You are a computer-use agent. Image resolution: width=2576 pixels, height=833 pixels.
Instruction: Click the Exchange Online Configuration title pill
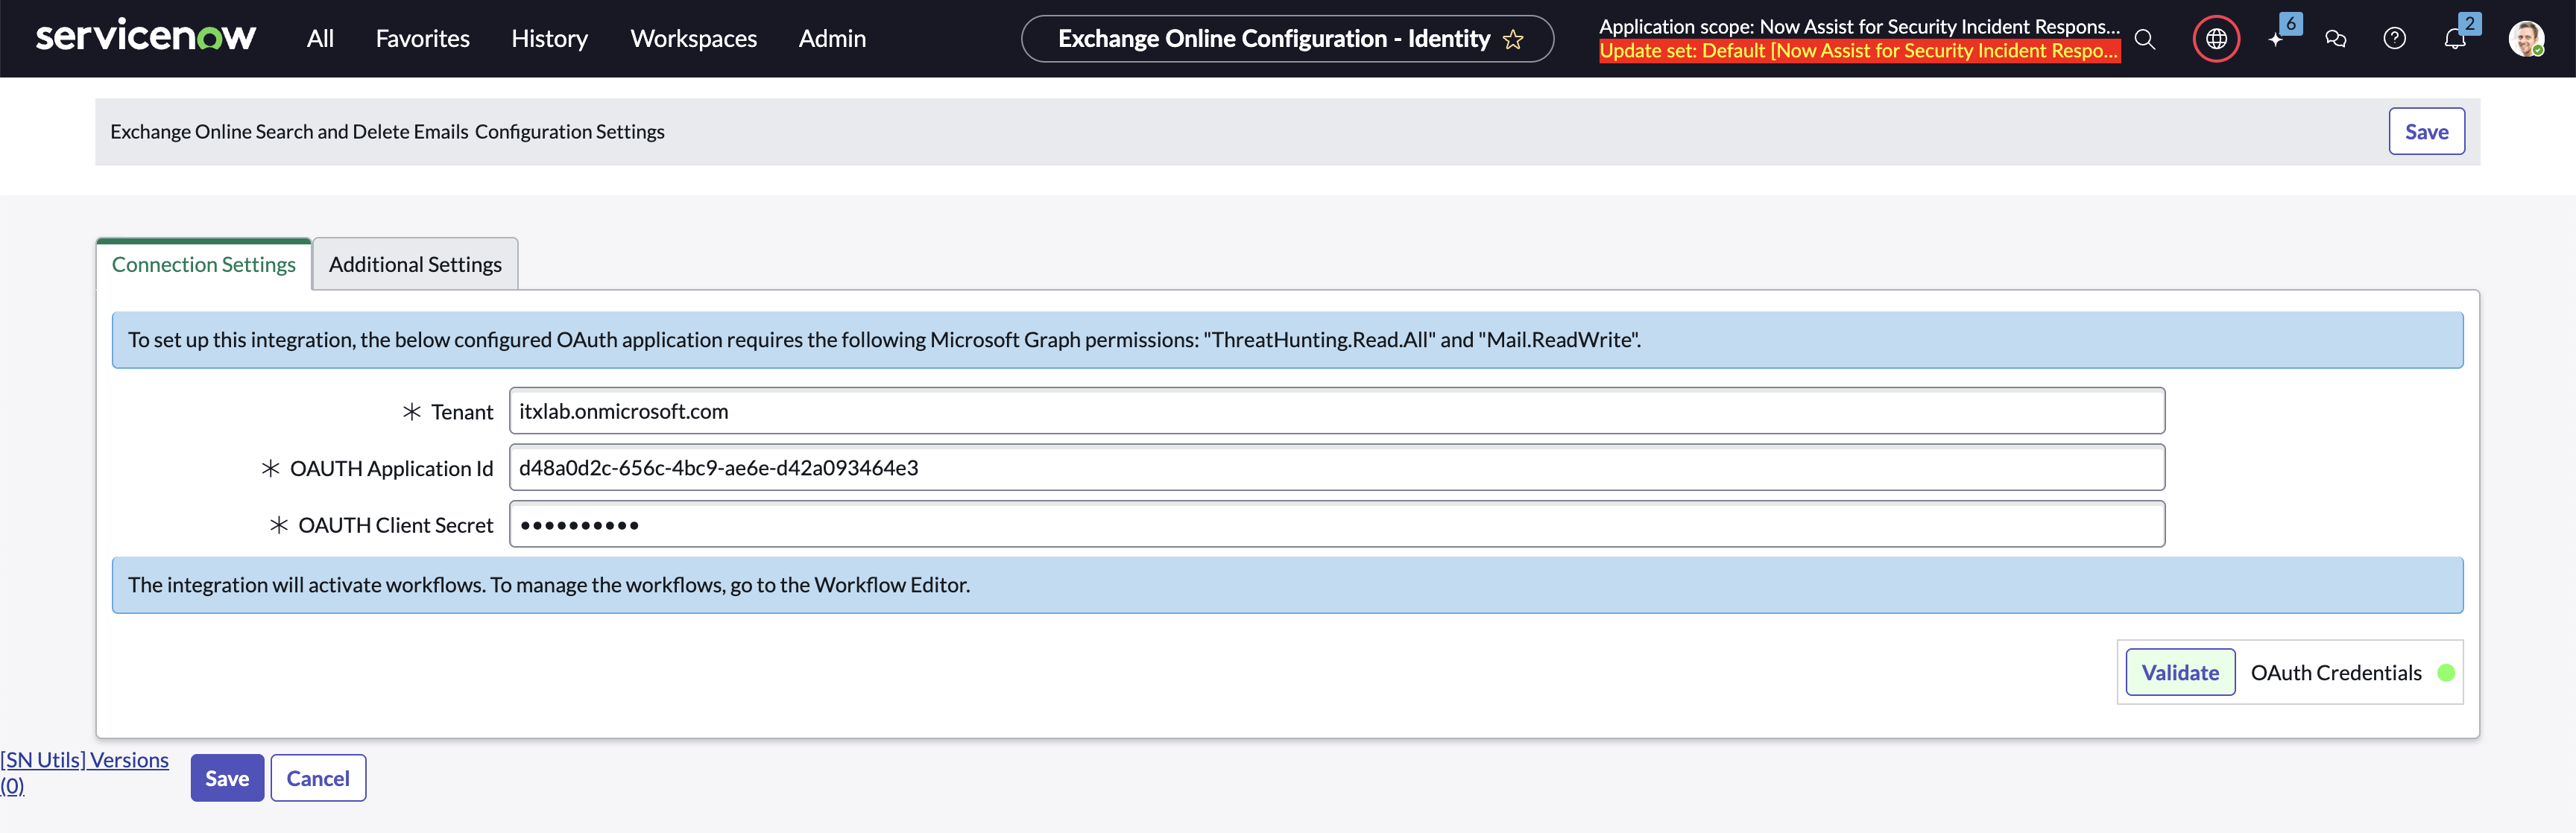tap(1287, 39)
